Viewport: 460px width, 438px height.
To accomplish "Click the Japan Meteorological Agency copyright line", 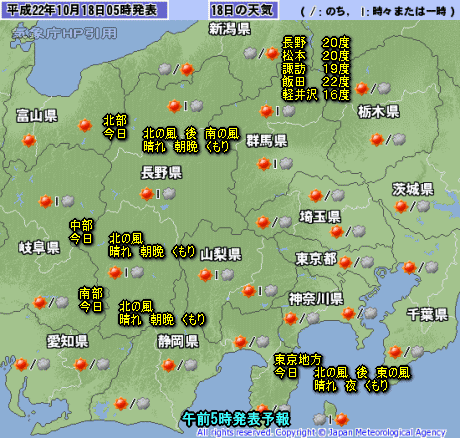I will coord(321,432).
